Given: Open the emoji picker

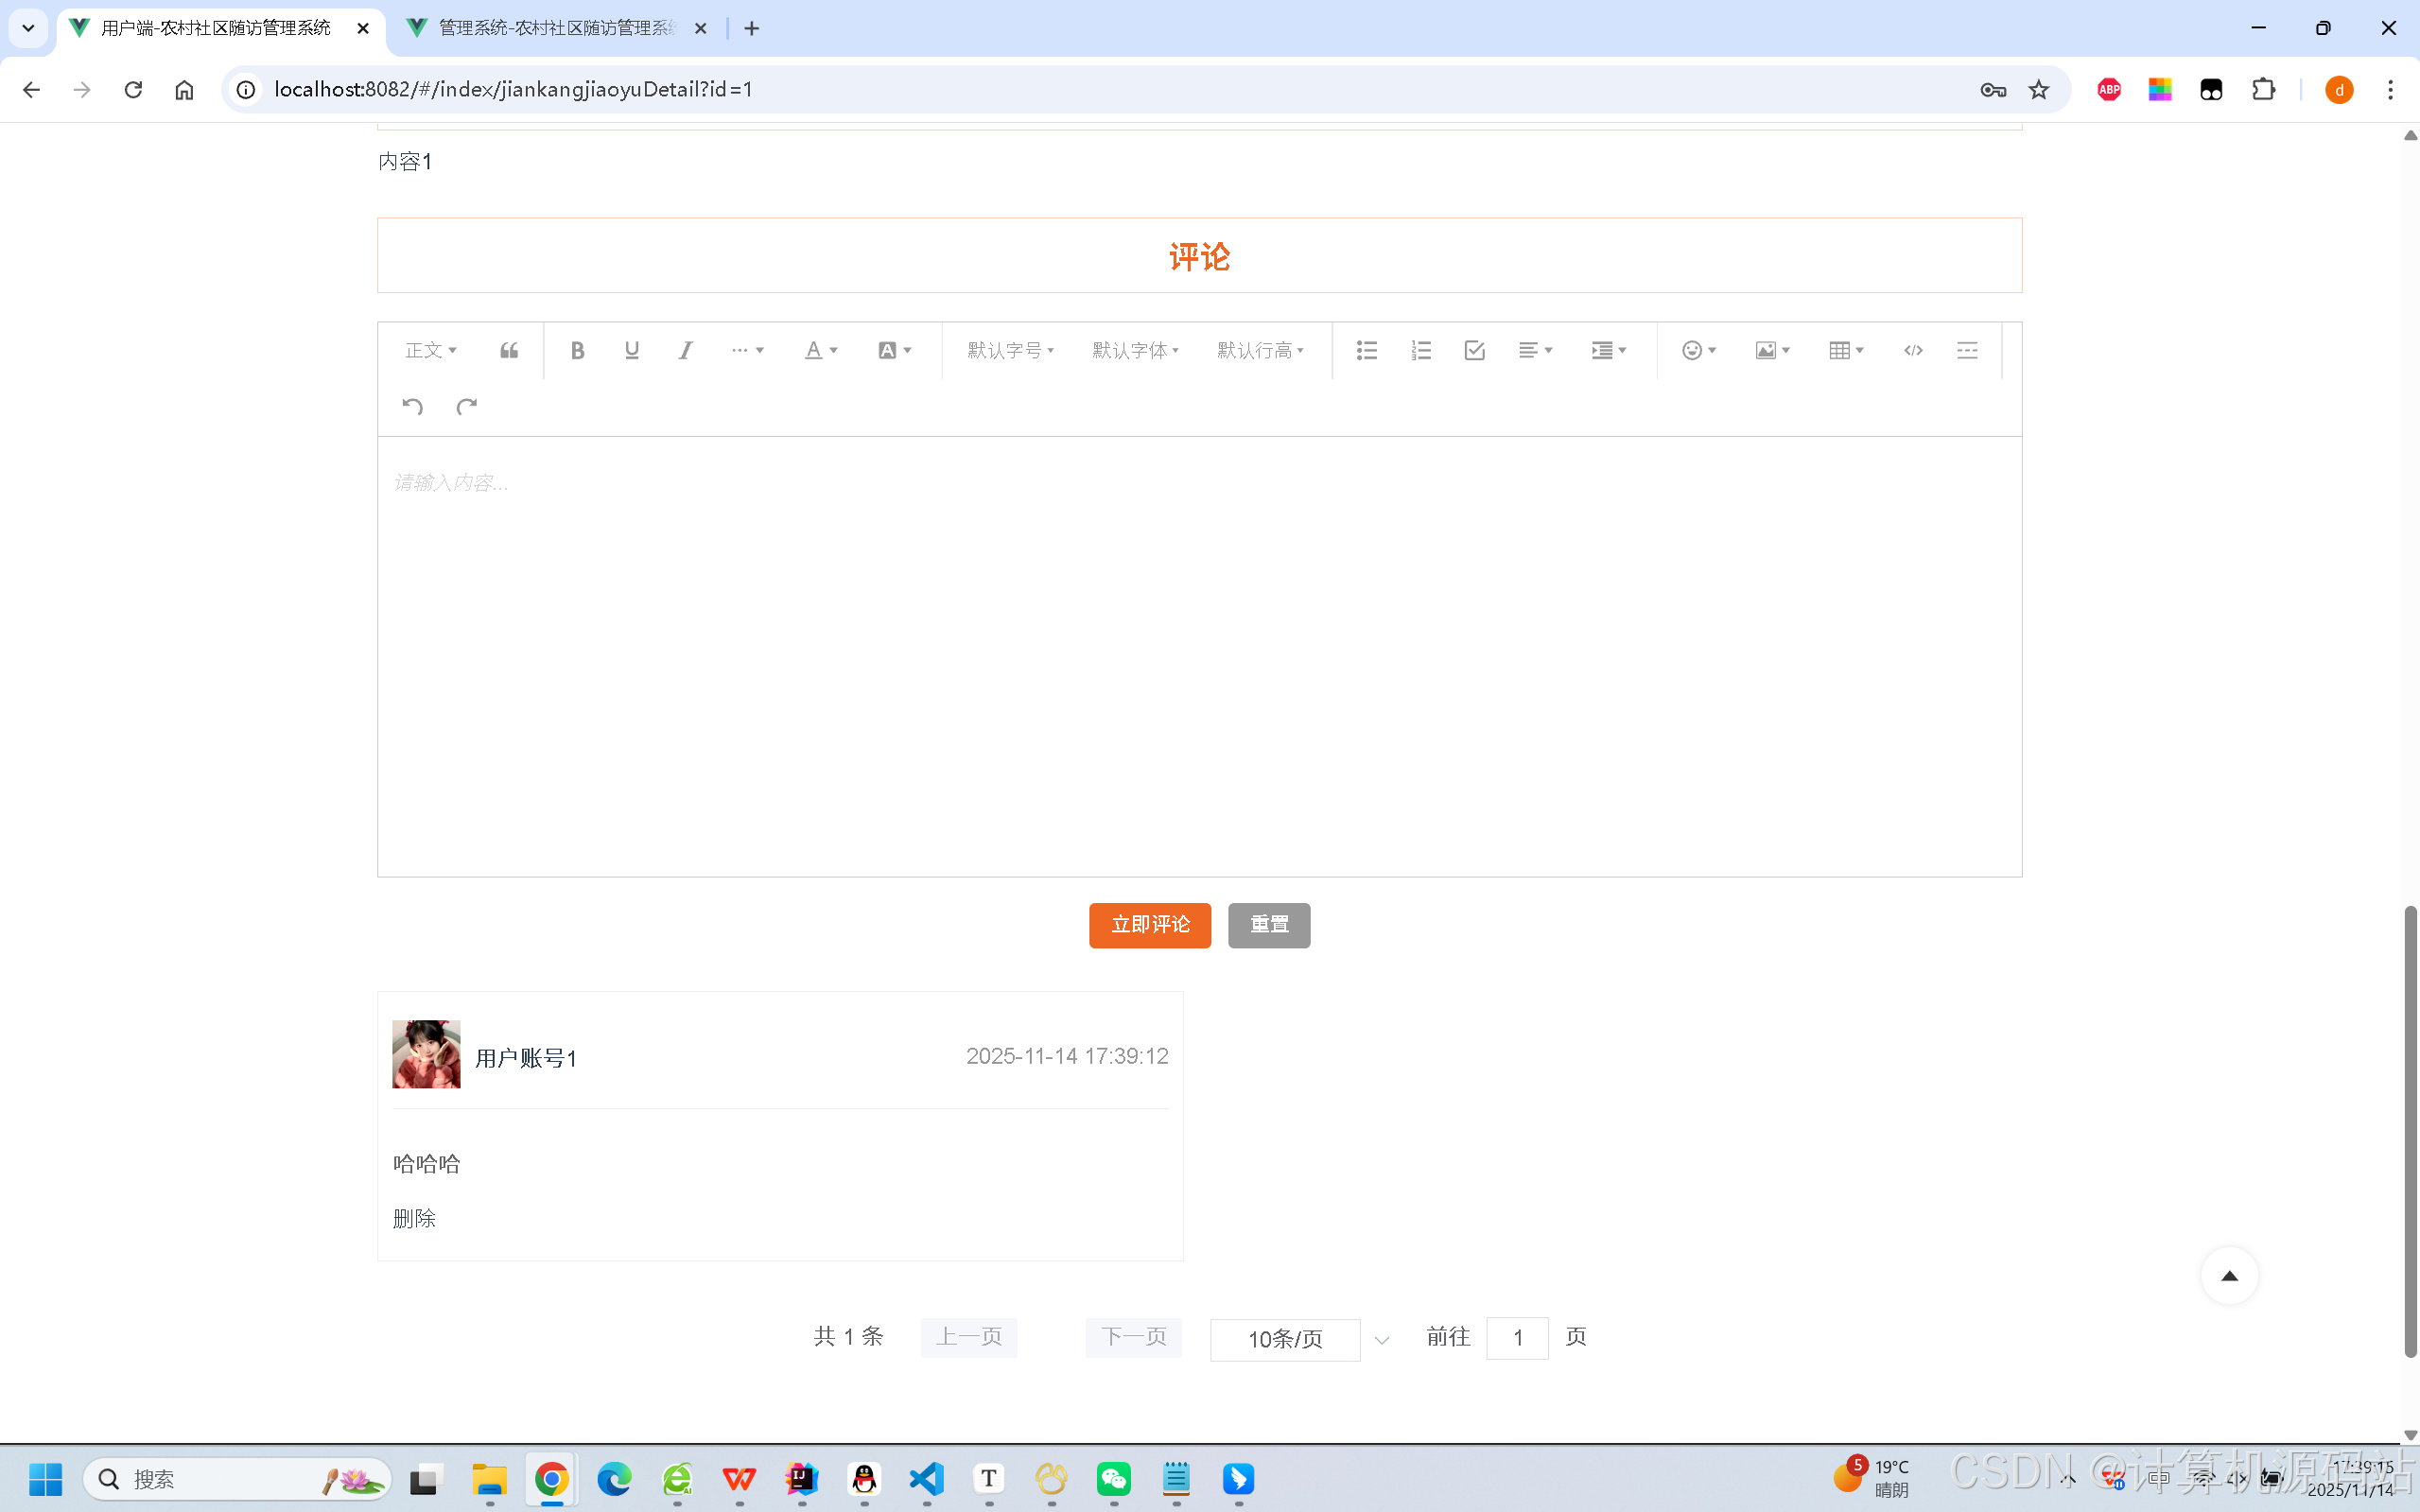Looking at the screenshot, I should (x=1699, y=350).
